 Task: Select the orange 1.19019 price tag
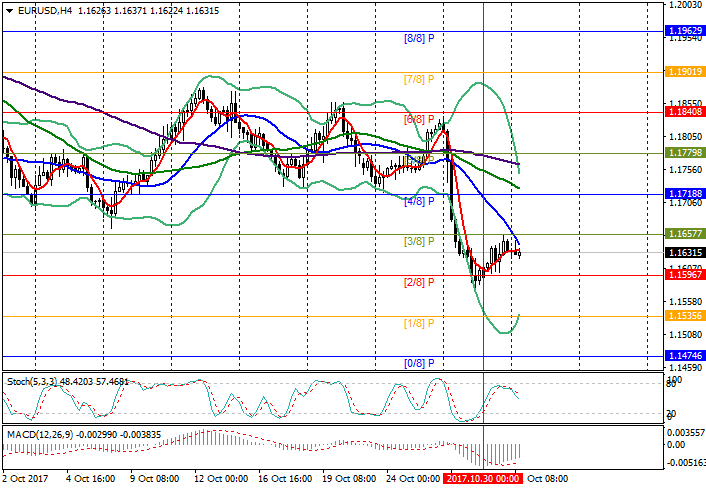[684, 72]
